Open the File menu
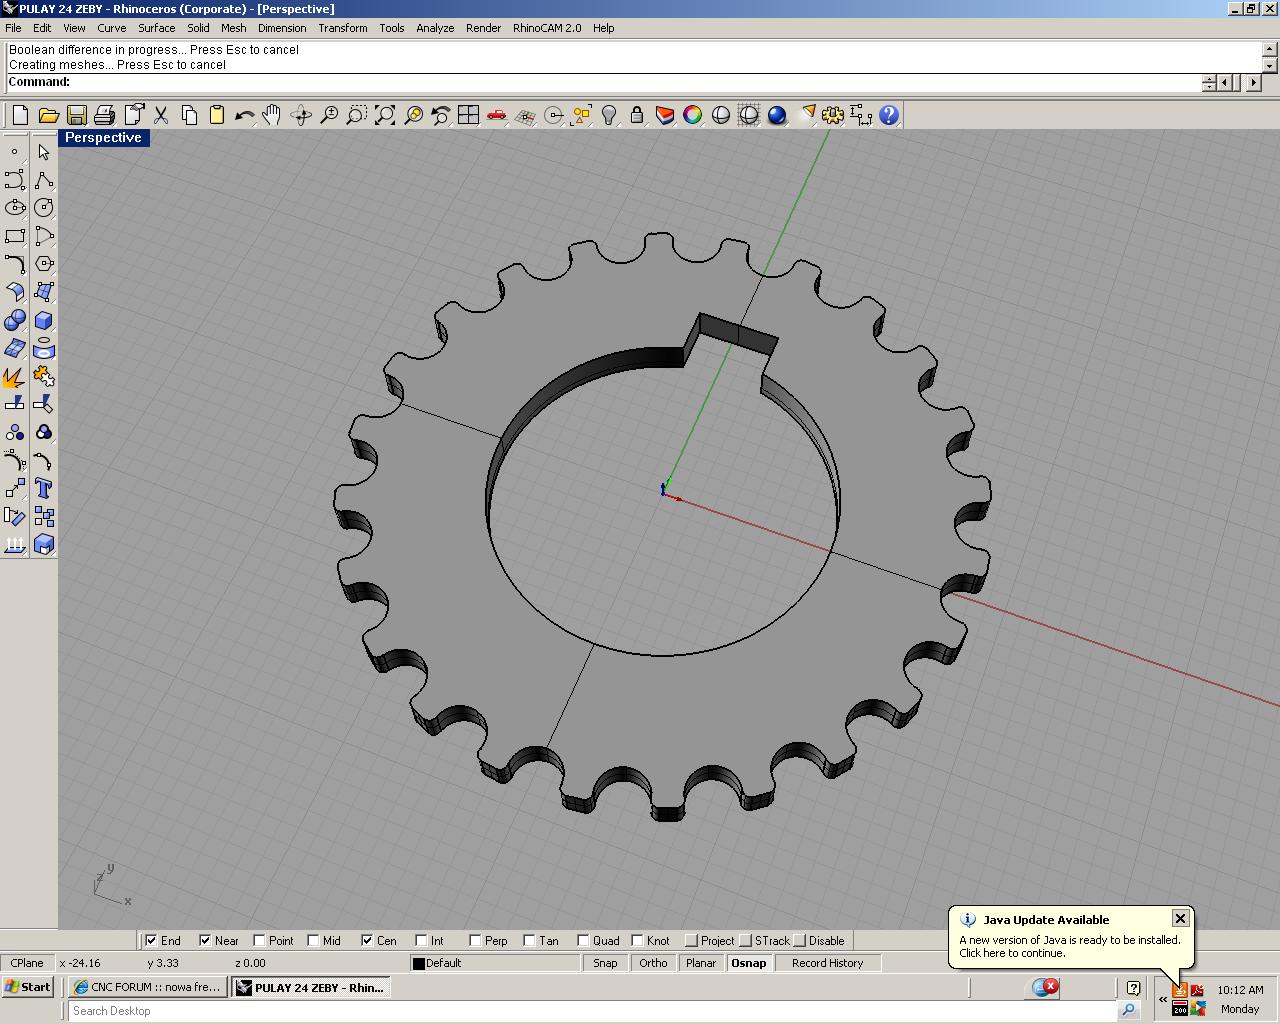Screen dimensions: 1280x1024 (13, 28)
